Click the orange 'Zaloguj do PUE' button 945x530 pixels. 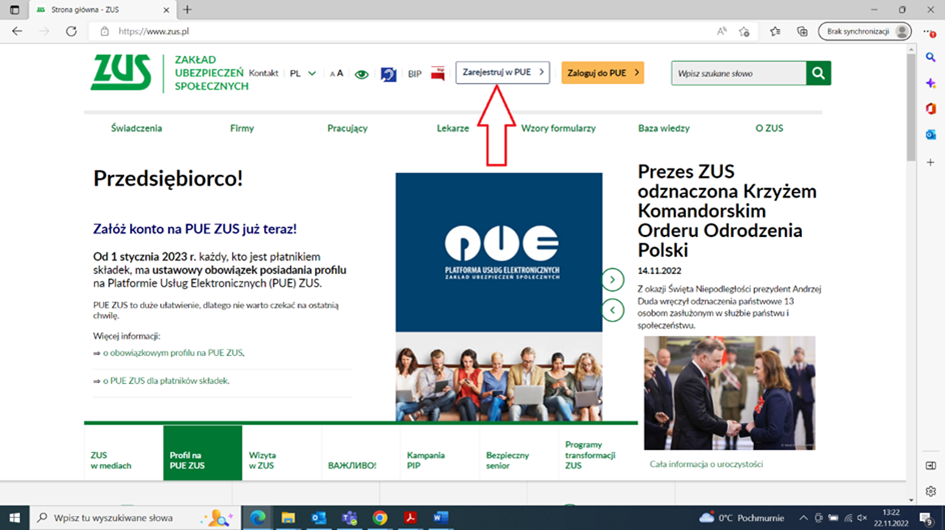(602, 73)
